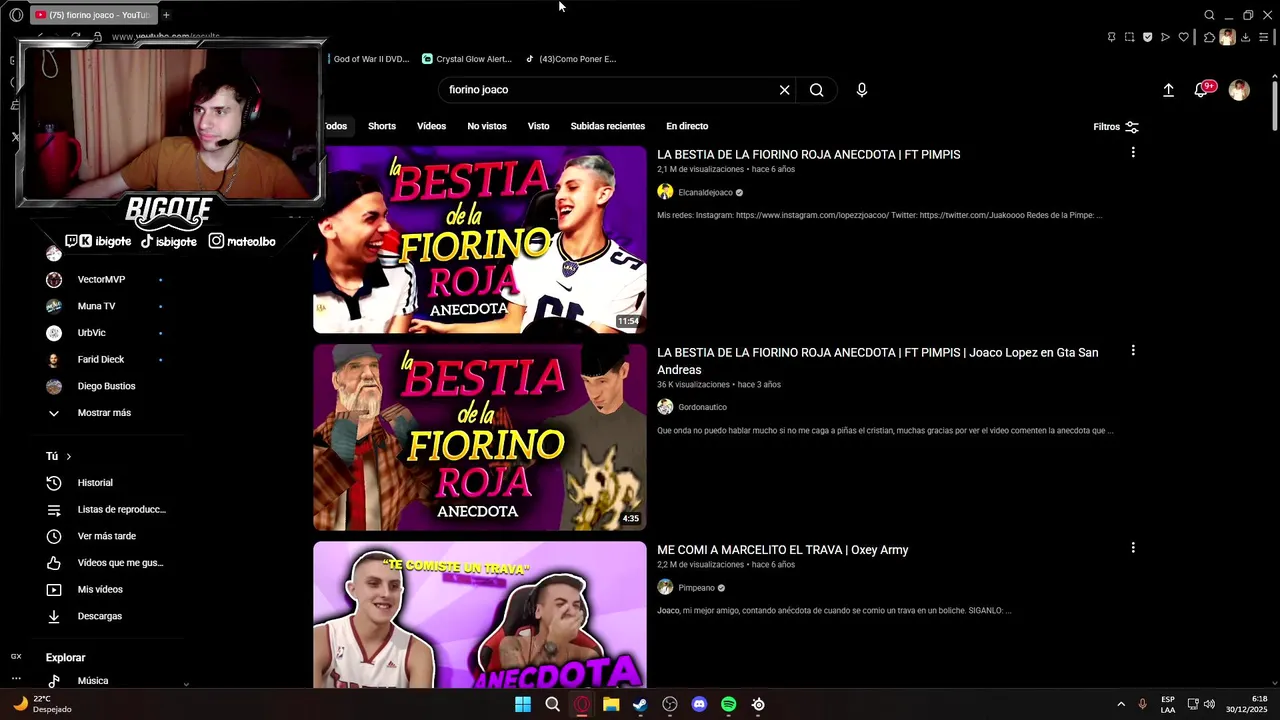
Task: Open the fiorino joaco YouTube browser tab
Action: pyautogui.click(x=92, y=15)
